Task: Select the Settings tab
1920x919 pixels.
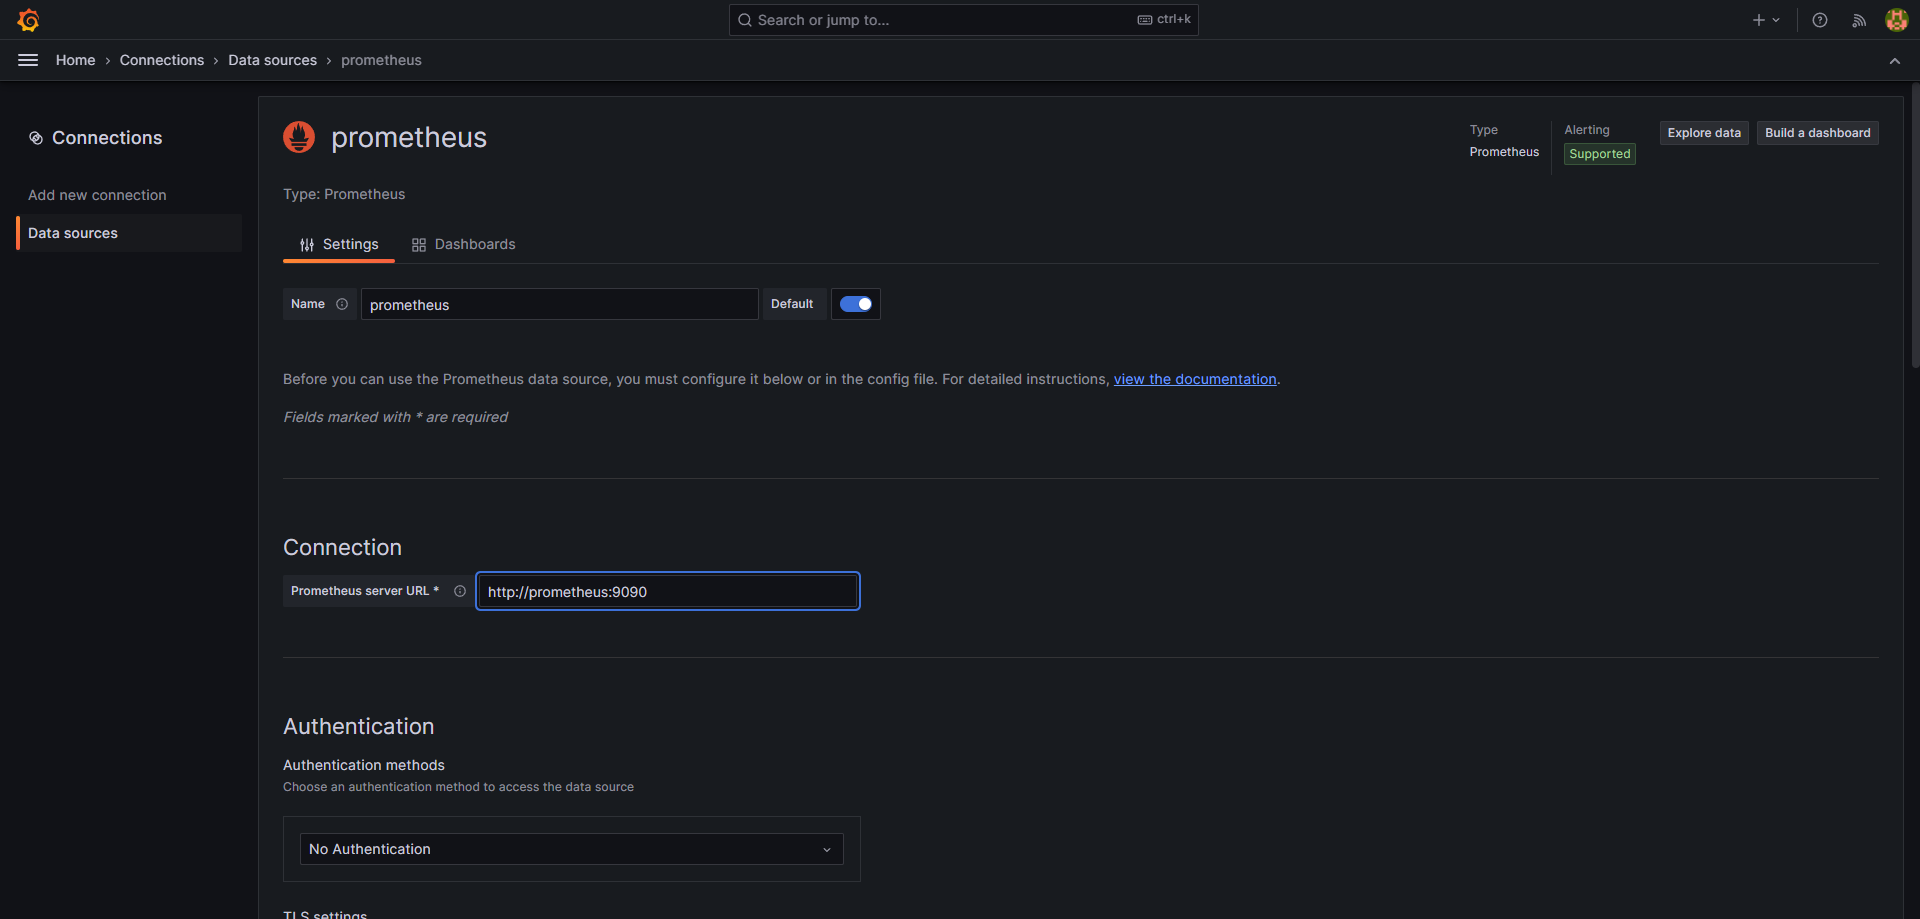Action: point(339,244)
